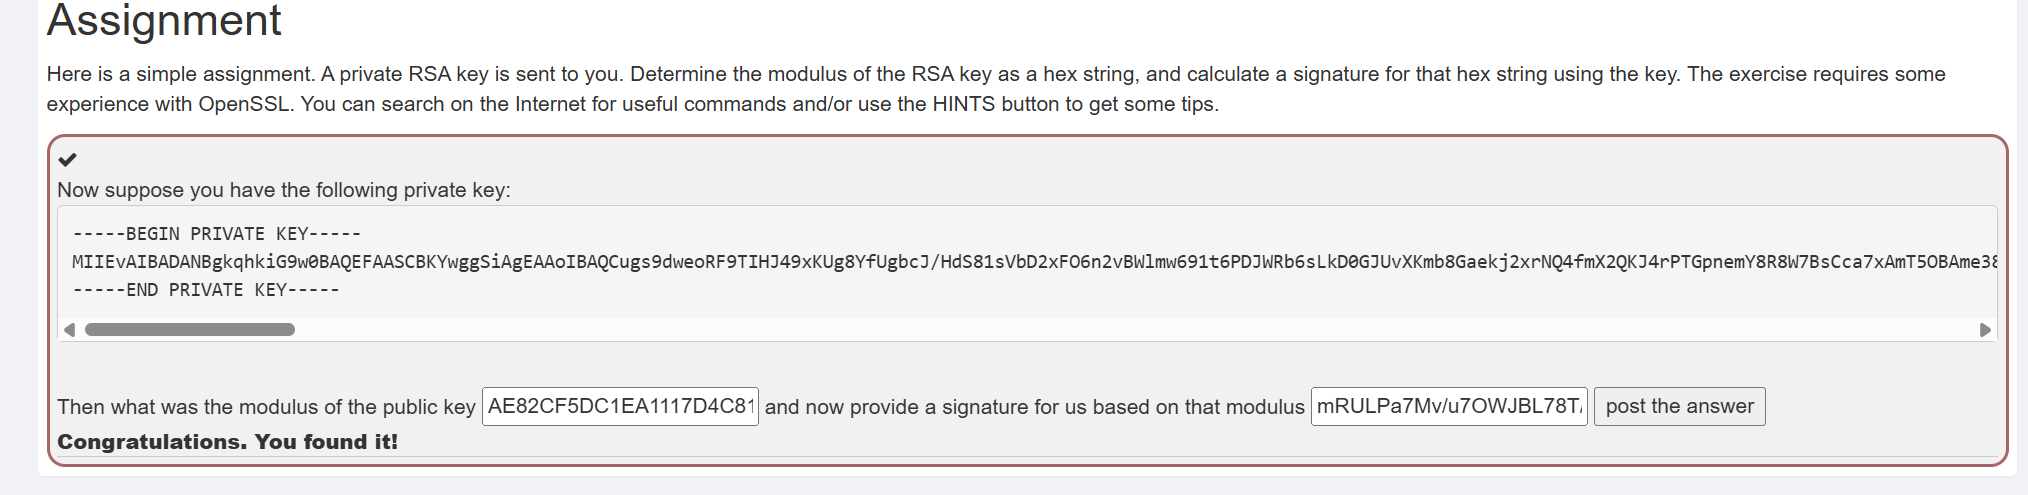Click the left scroll arrow of key box
This screenshot has height=495, width=2028.
pos(69,330)
